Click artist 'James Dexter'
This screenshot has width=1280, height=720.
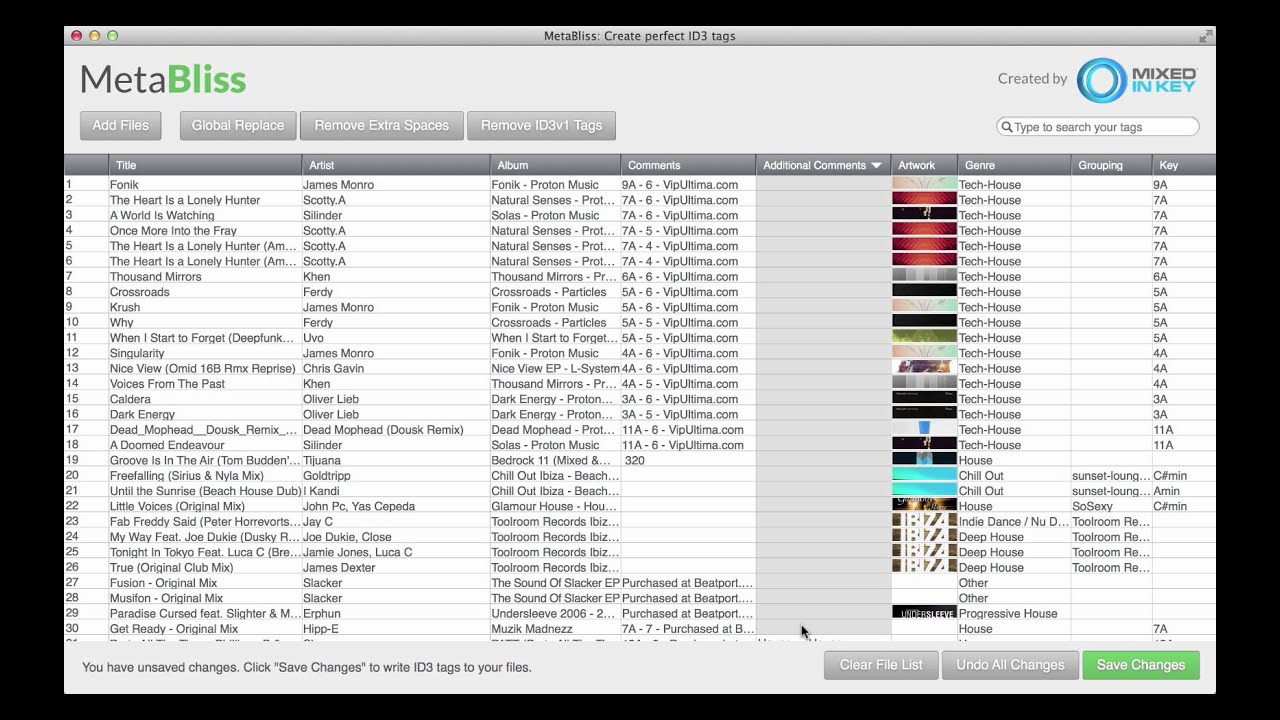tap(339, 567)
